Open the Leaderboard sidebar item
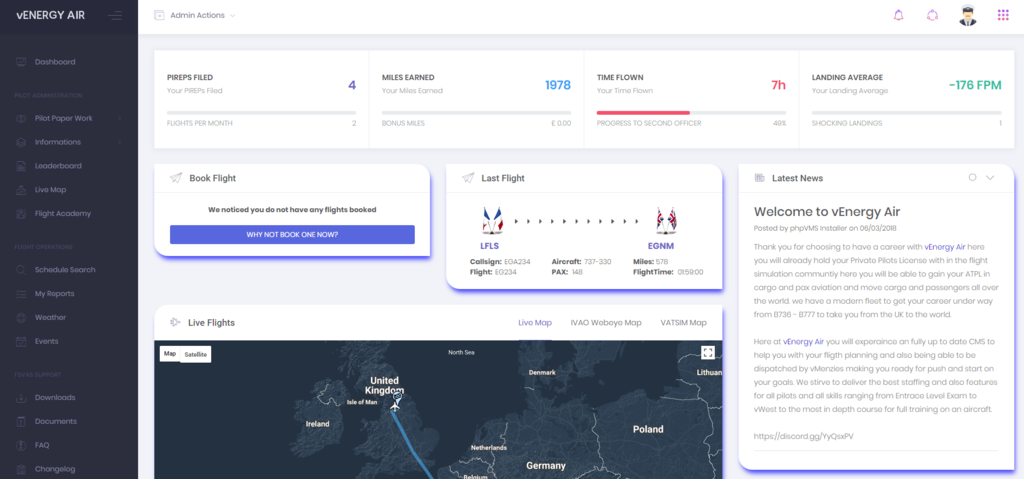This screenshot has height=479, width=1024. (x=58, y=166)
